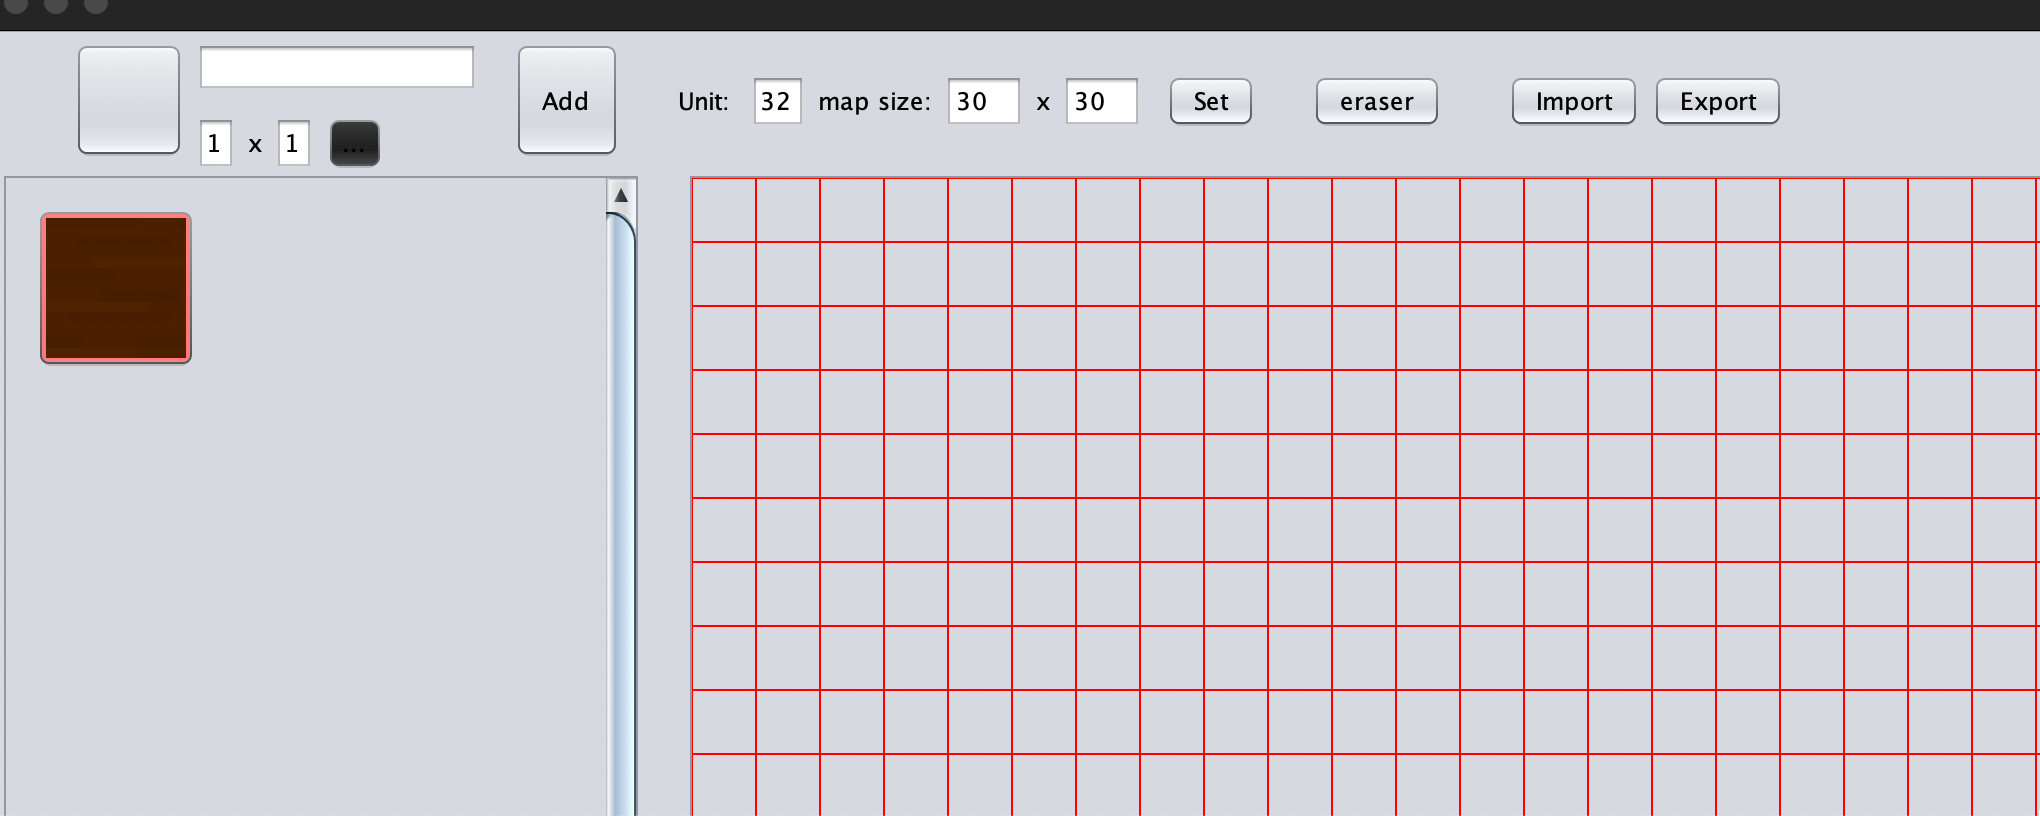This screenshot has height=816, width=2040.
Task: Click the Set map size button
Action: pyautogui.click(x=1210, y=101)
